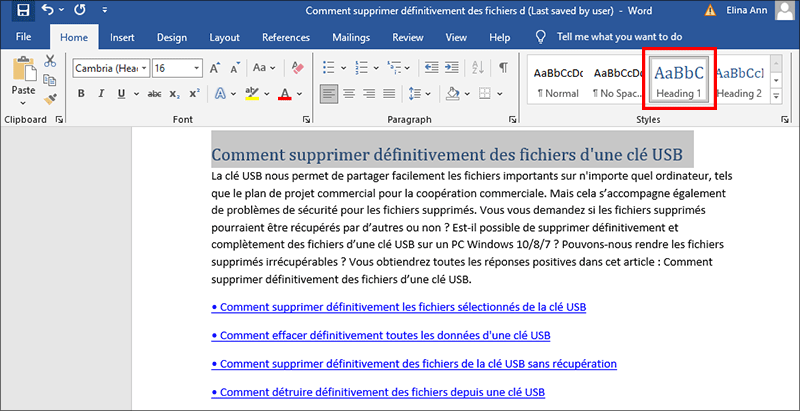The image size is (800, 411).
Task: Click the Copy icon
Action: click(49, 81)
